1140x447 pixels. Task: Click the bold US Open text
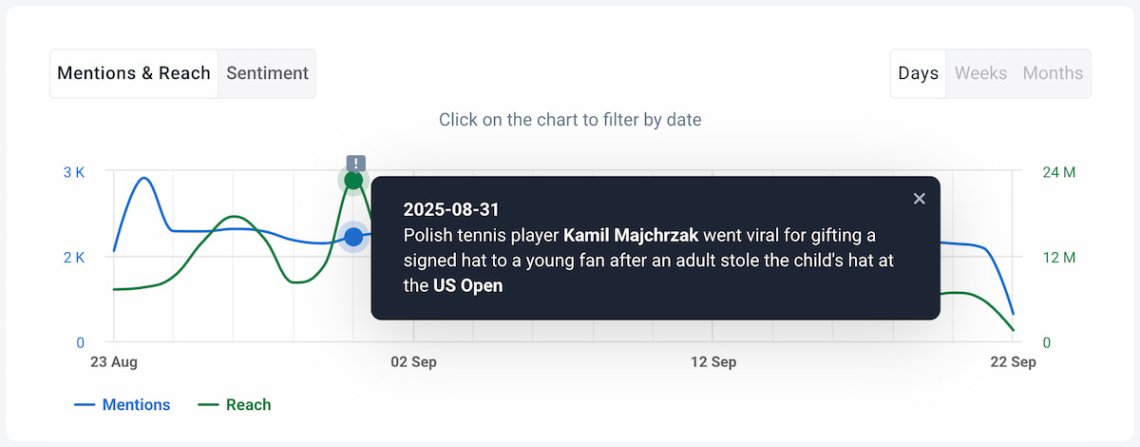tap(467, 286)
